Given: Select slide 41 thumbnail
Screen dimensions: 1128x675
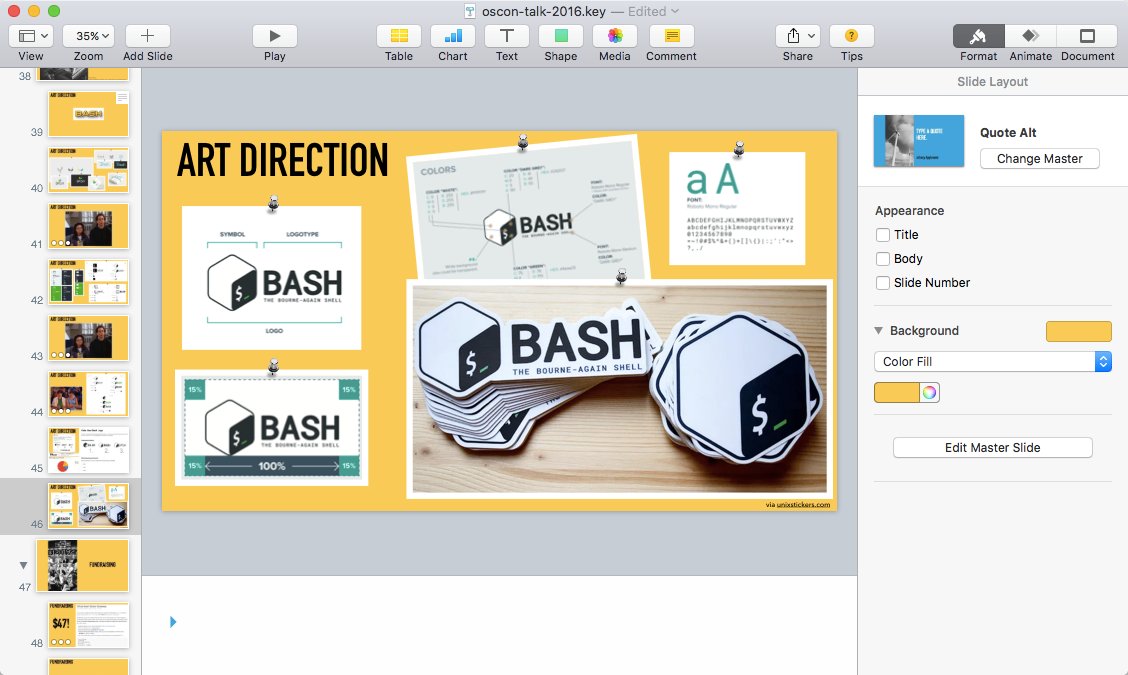Looking at the screenshot, I should pyautogui.click(x=88, y=226).
